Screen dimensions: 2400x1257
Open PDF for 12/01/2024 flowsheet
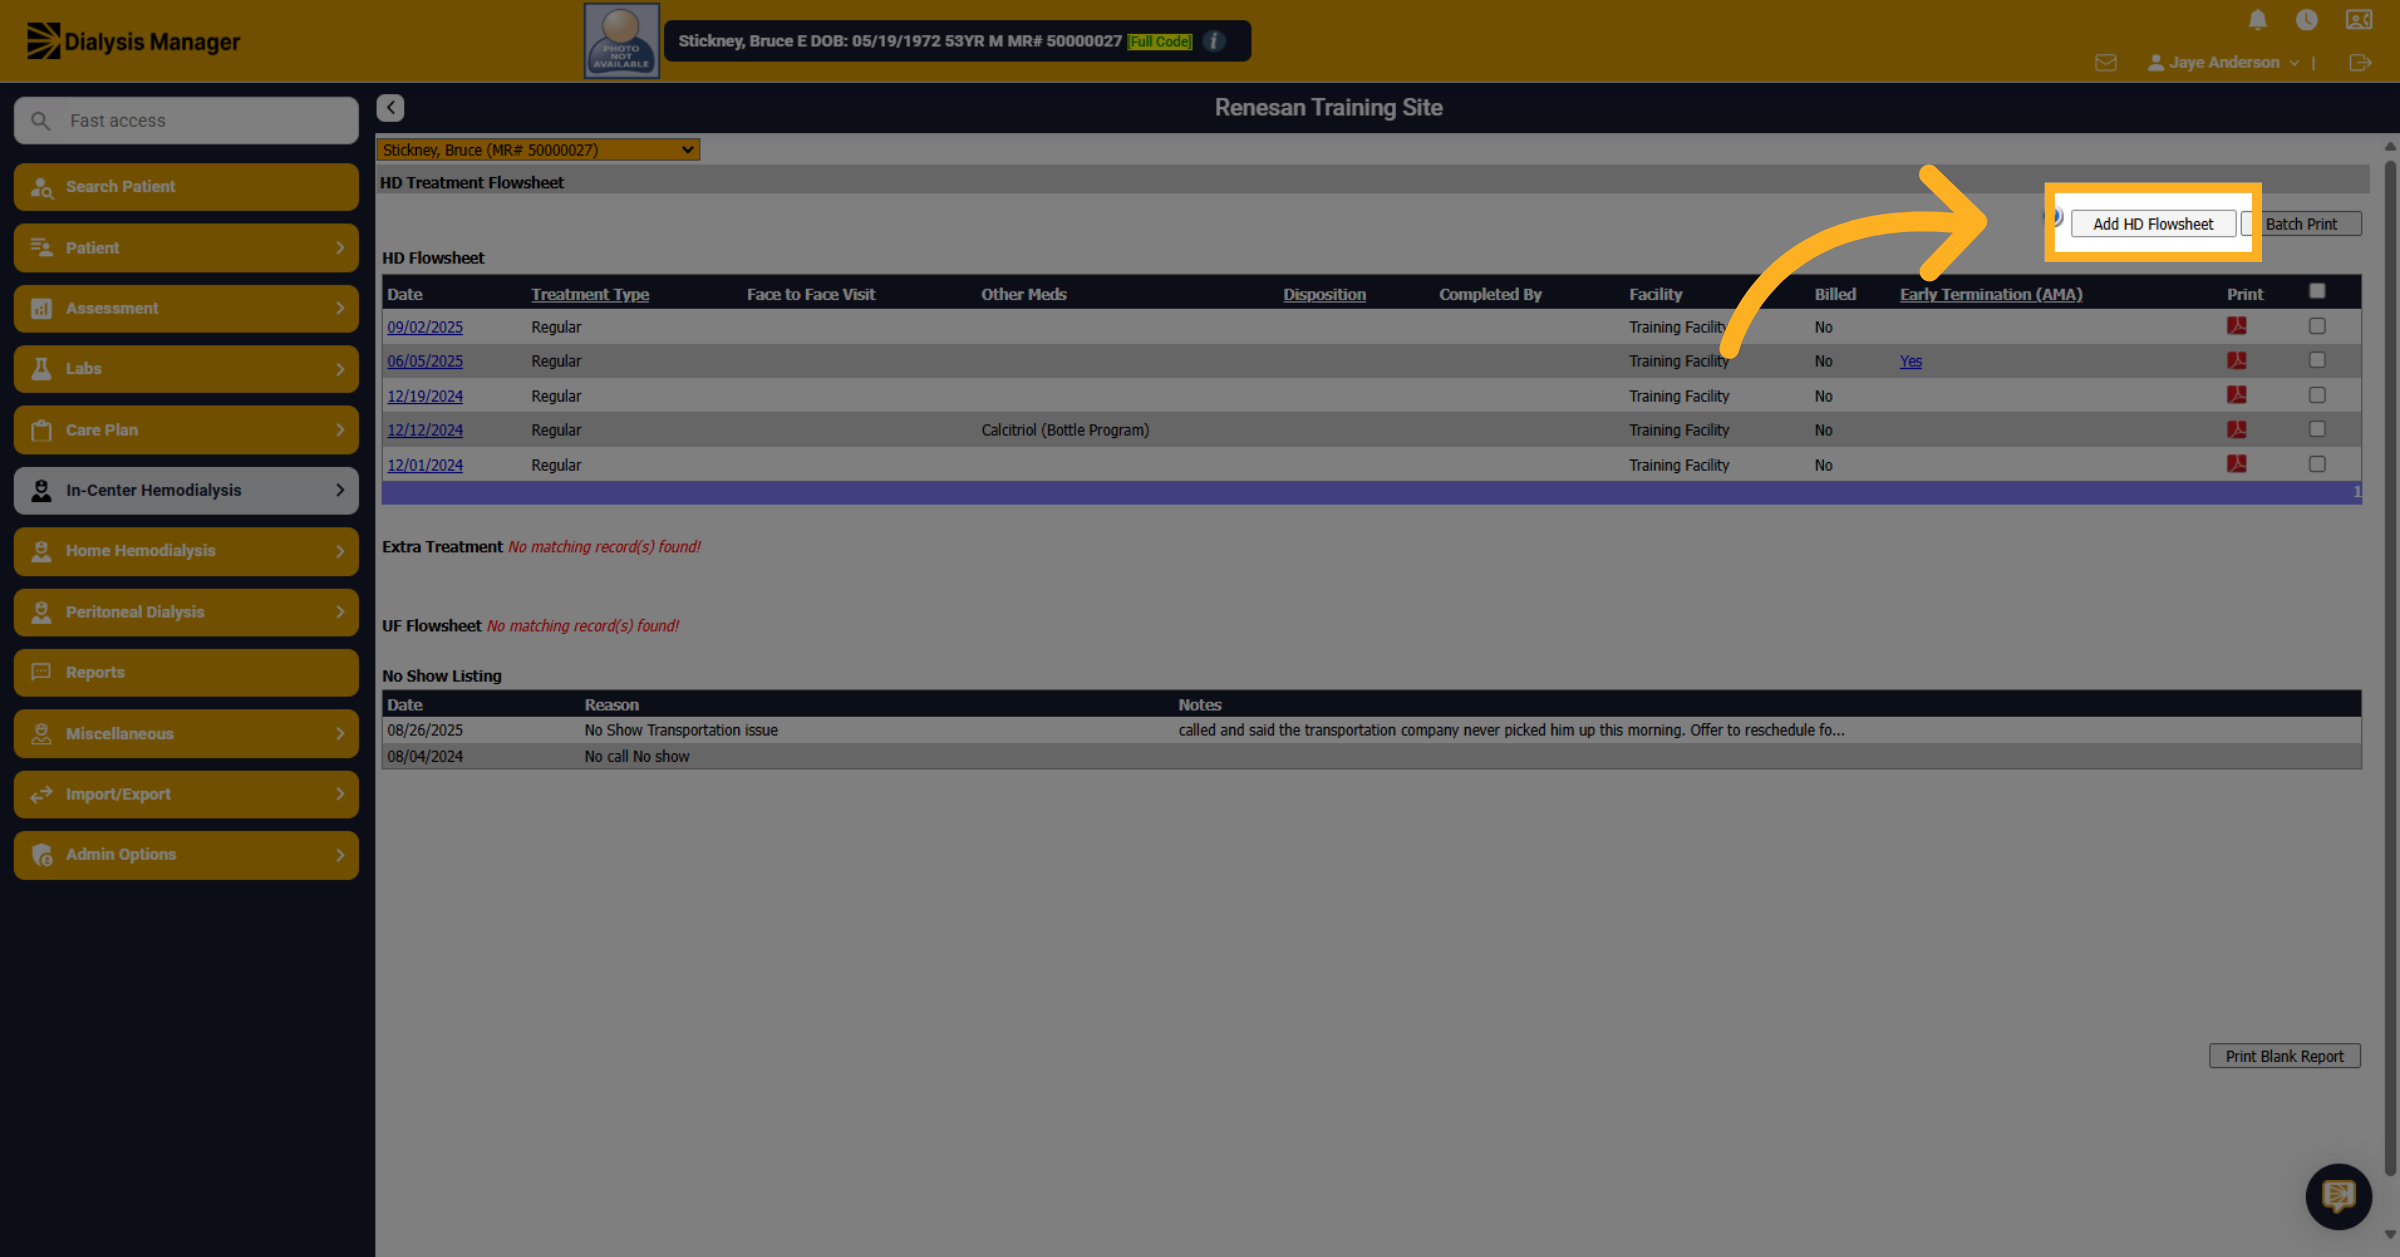(2237, 464)
